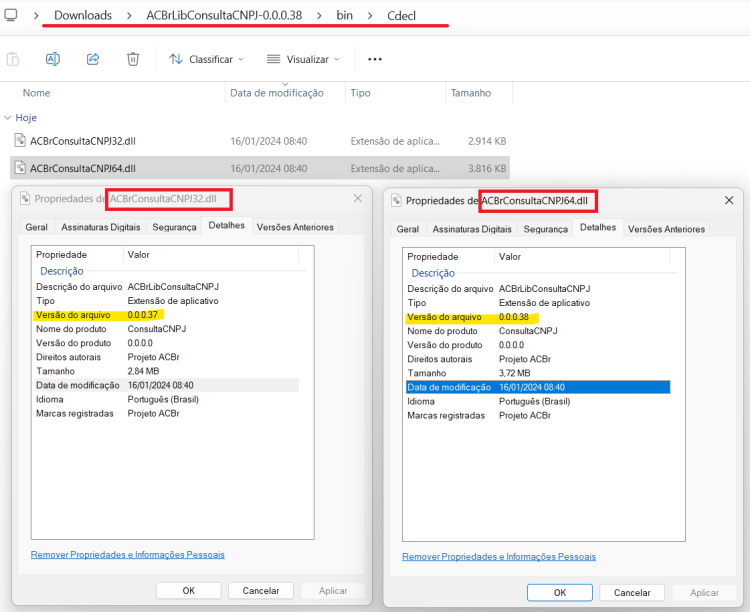Viewport: 750px width, 612px height.
Task: Select Cdecl folder in breadcrumb path
Action: click(x=401, y=16)
